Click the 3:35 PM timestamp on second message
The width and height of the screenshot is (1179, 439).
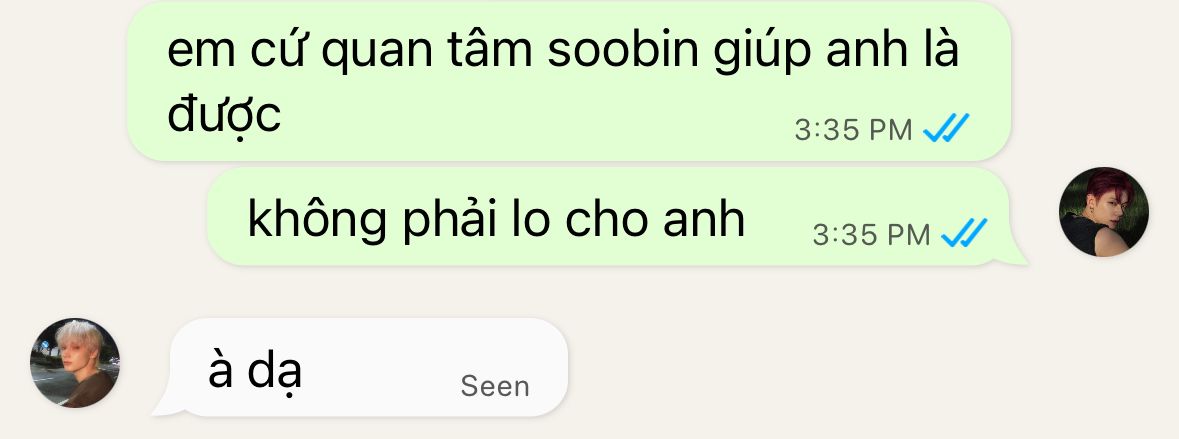tap(871, 235)
